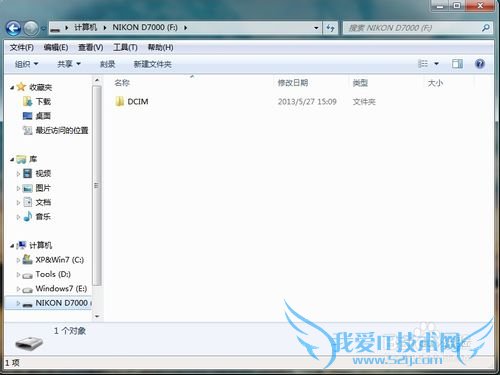
Task: Open the address bar history dropdown
Action: (x=316, y=28)
